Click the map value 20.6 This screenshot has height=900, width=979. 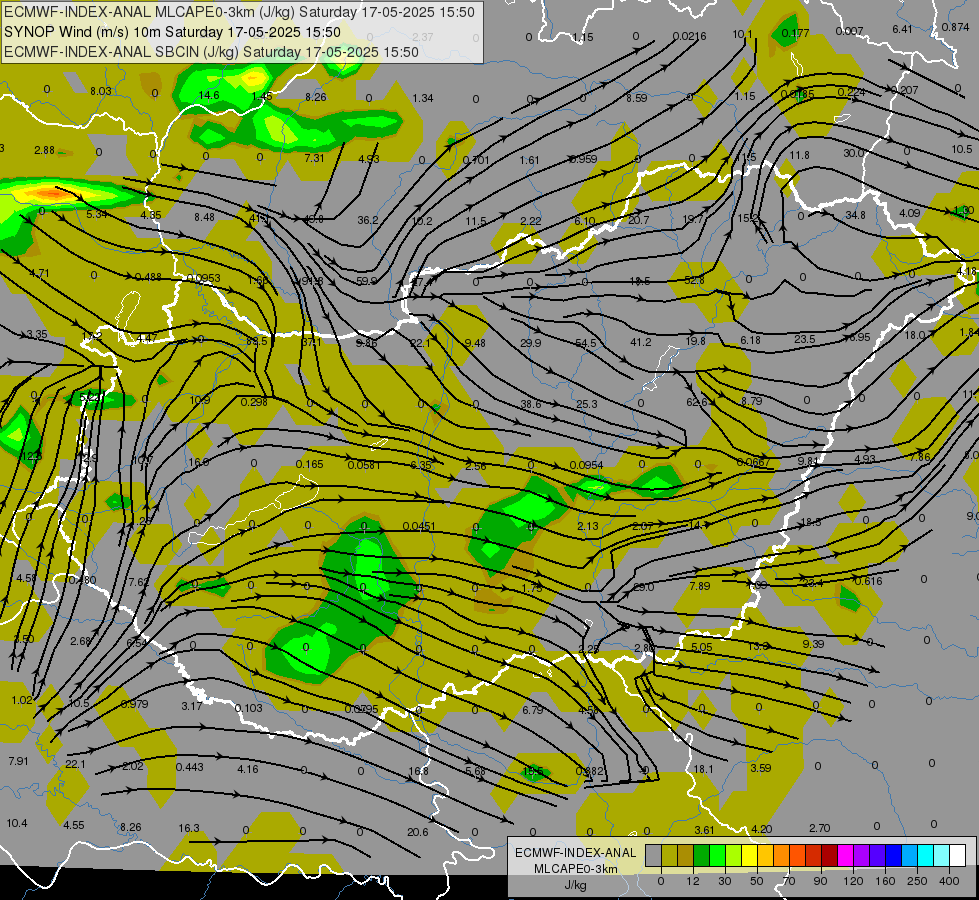[418, 832]
